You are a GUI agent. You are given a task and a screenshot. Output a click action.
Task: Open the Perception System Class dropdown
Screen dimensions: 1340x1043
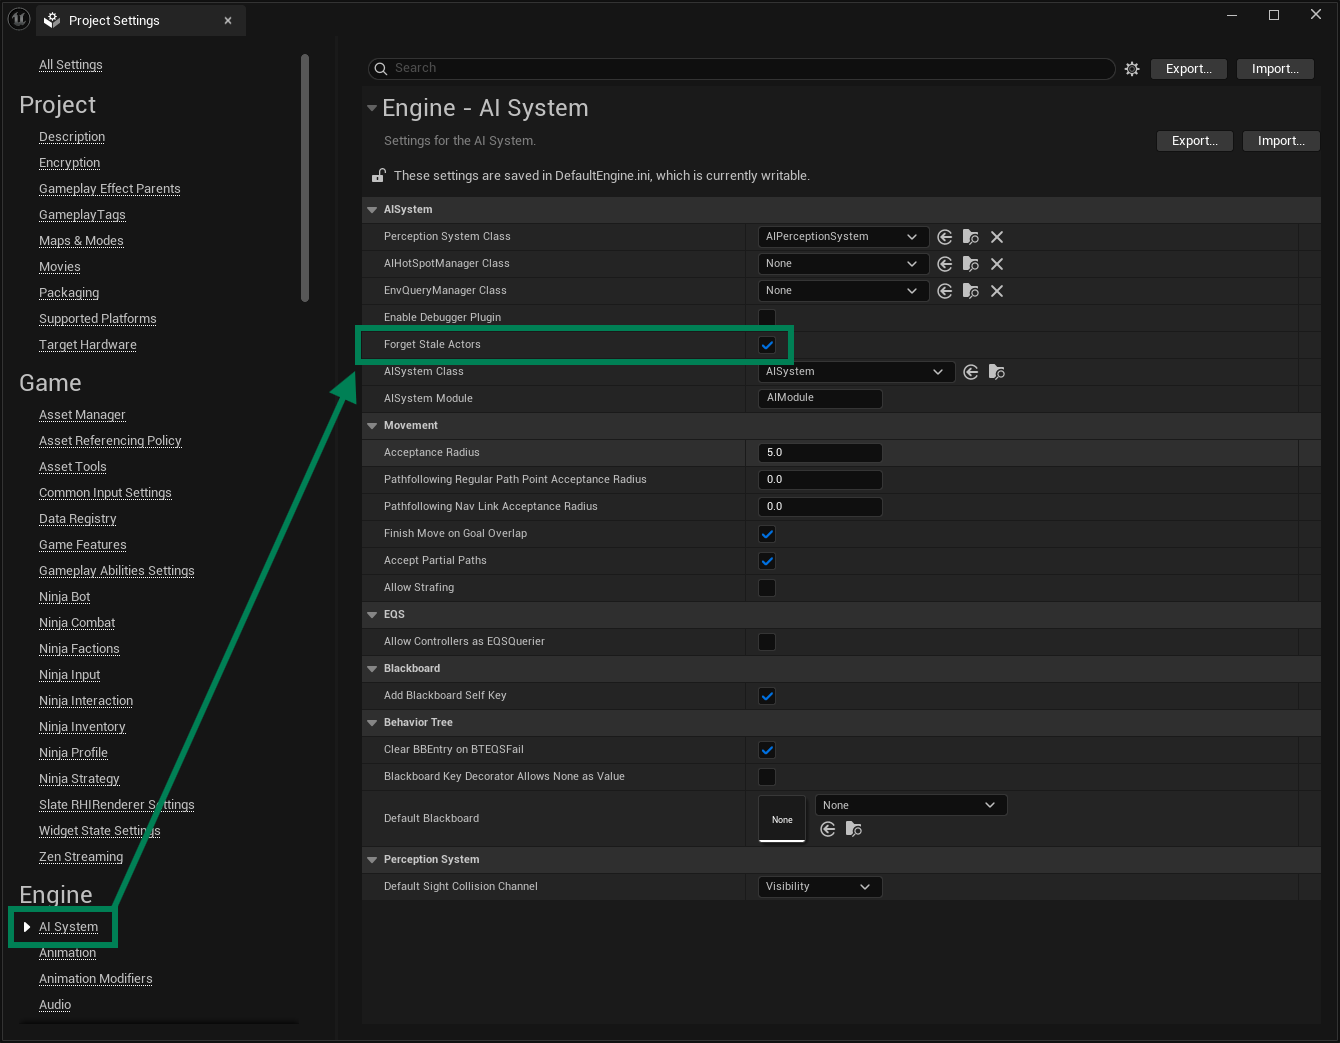(841, 237)
